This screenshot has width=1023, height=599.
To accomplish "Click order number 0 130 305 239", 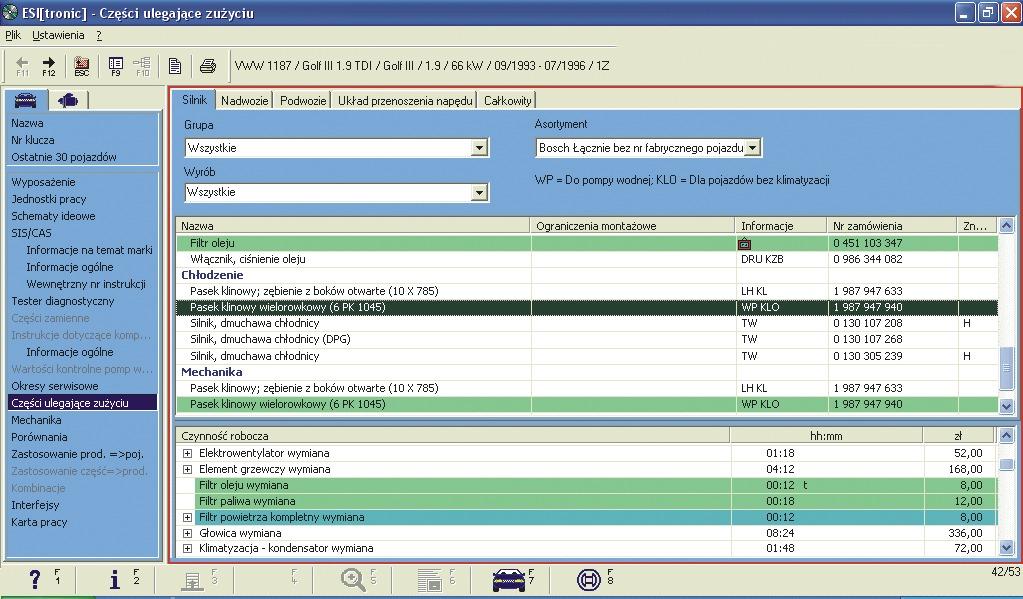I will click(868, 356).
